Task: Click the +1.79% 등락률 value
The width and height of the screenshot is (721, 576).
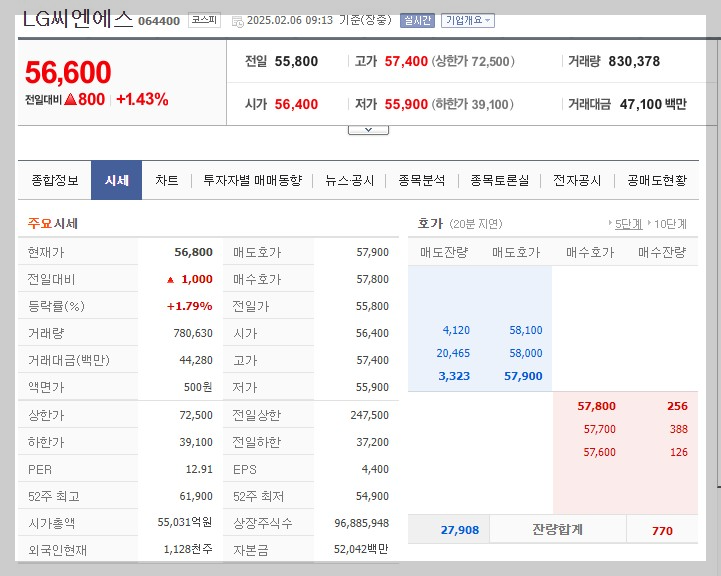Action: [189, 306]
